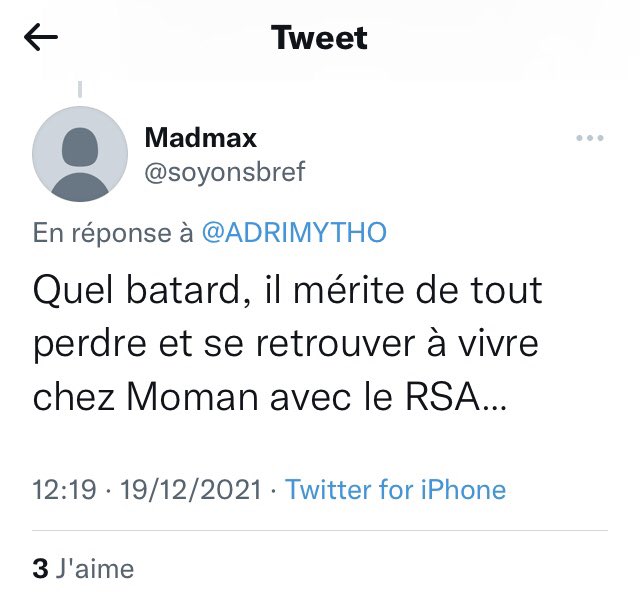Image resolution: width=640 pixels, height=600 pixels.
Task: Click the tweet line "perdre et se retrouver"
Action: (285, 344)
